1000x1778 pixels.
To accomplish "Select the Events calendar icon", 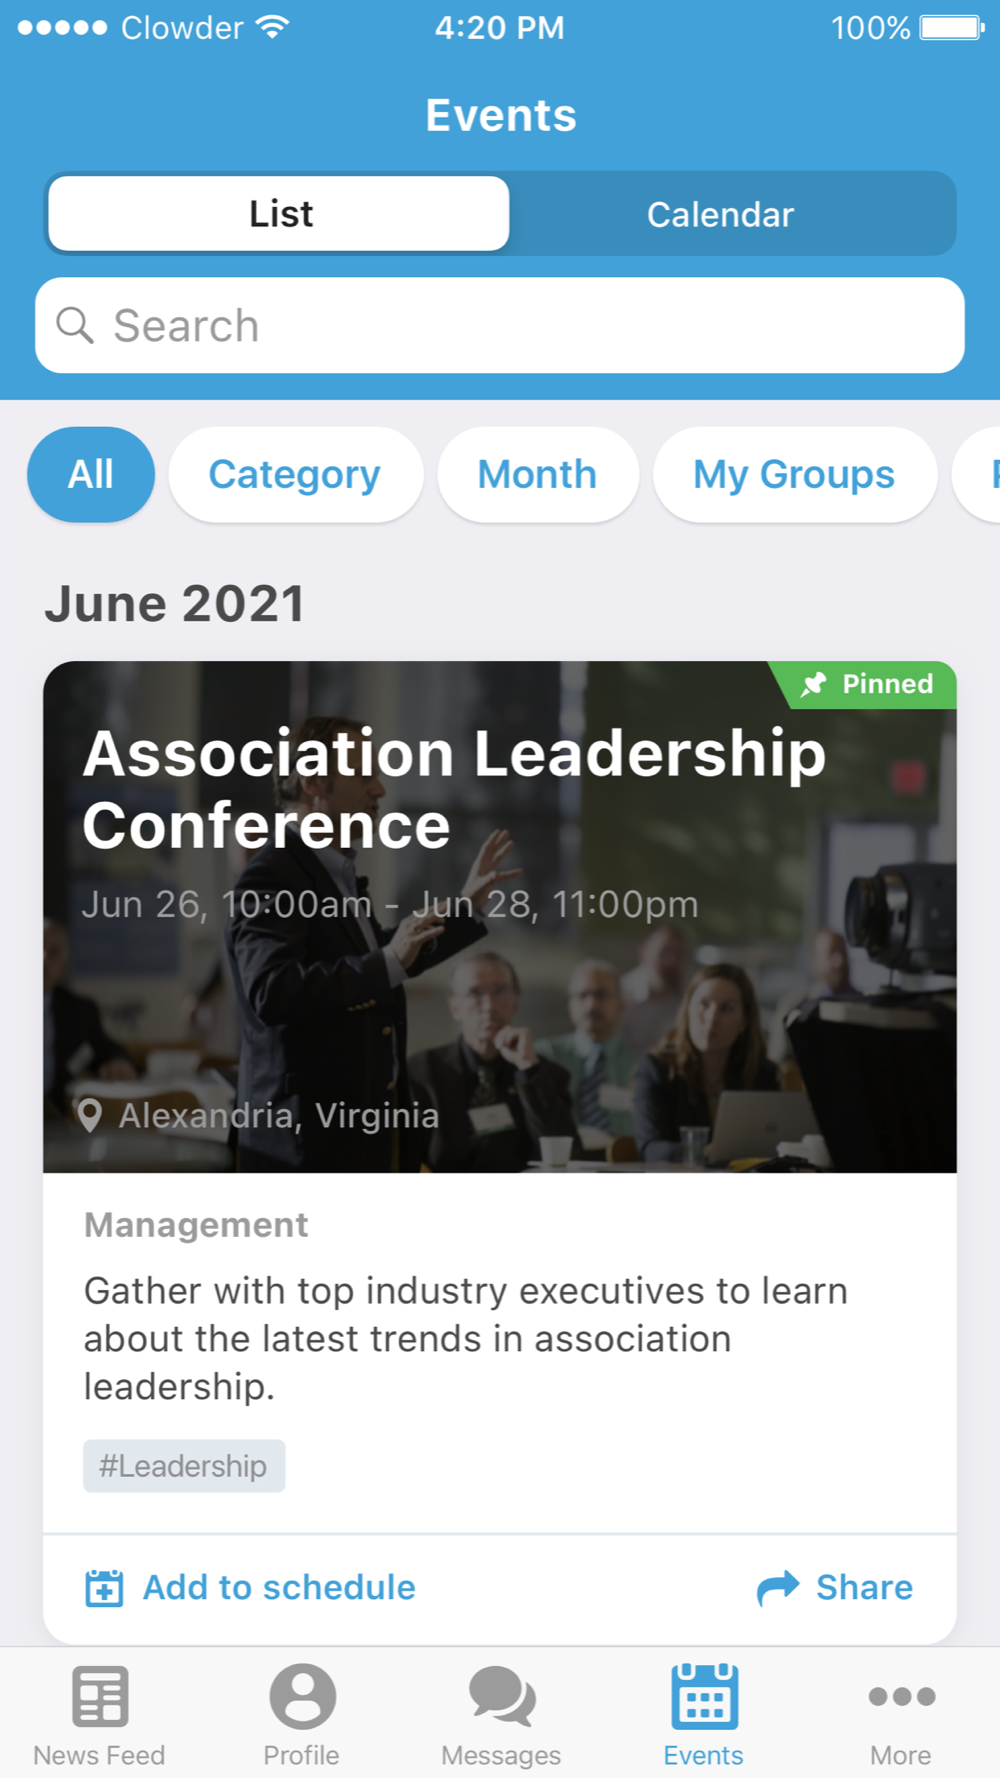I will click(x=704, y=1696).
